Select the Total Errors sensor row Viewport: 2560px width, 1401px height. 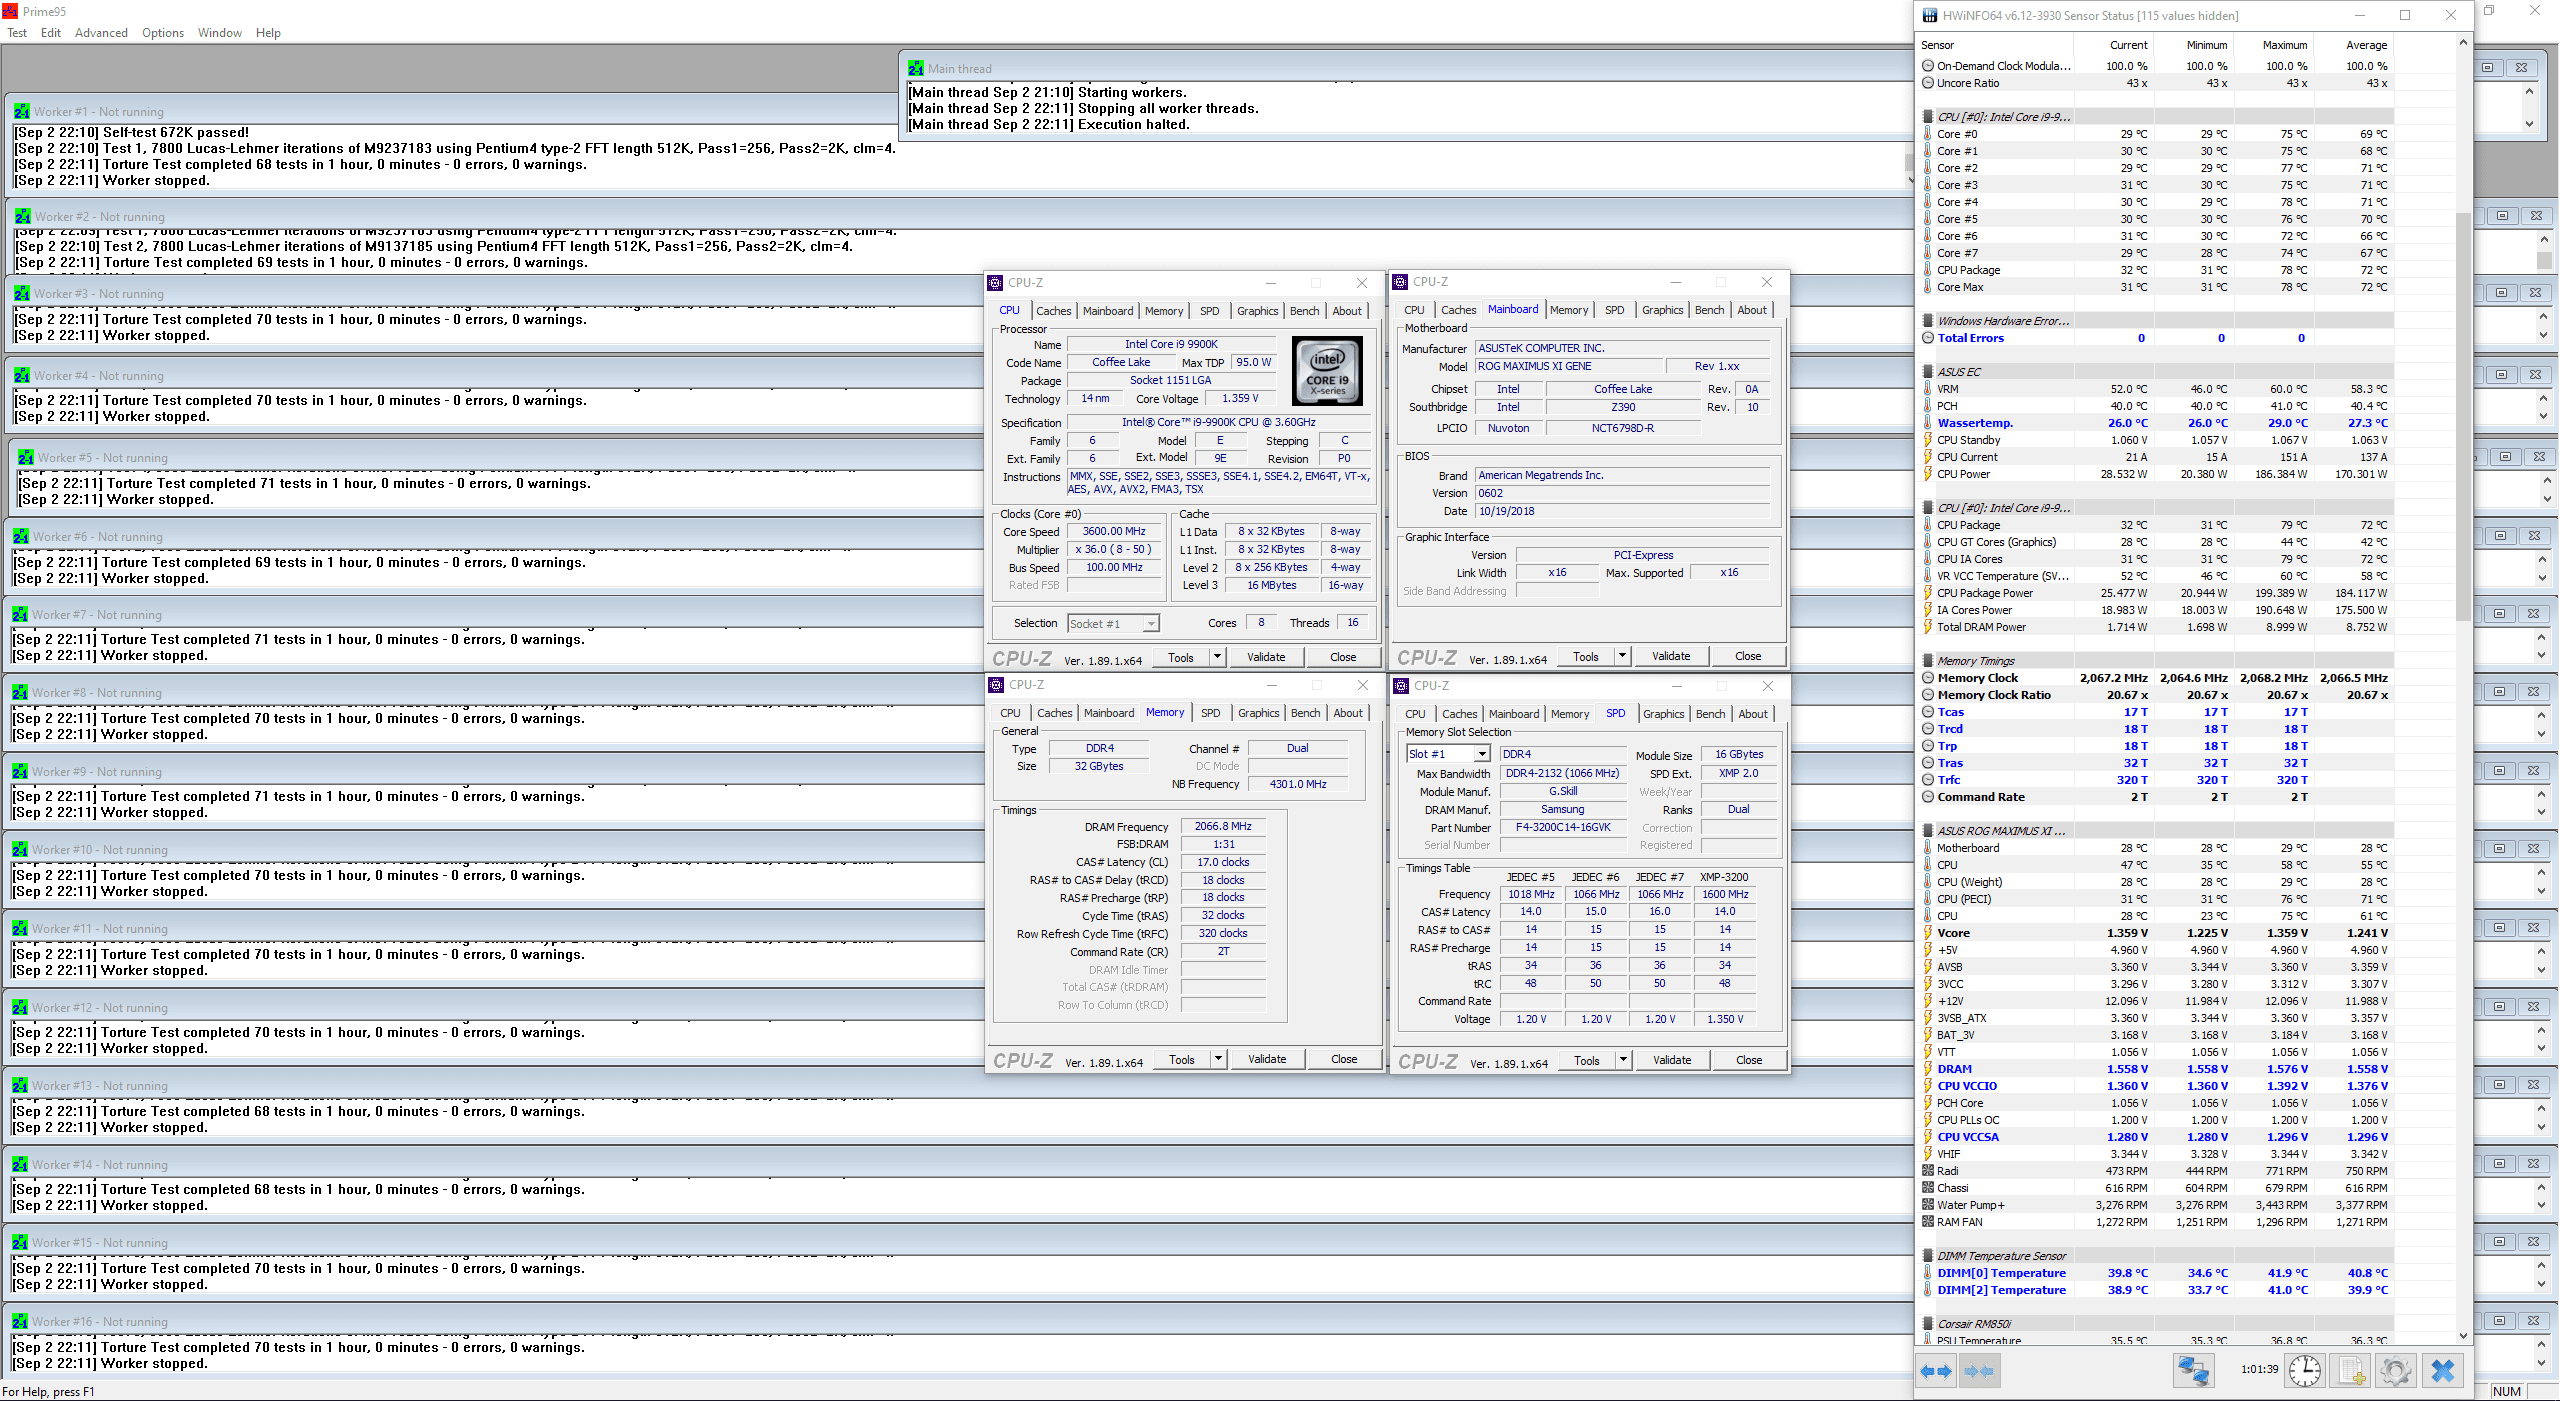2156,338
